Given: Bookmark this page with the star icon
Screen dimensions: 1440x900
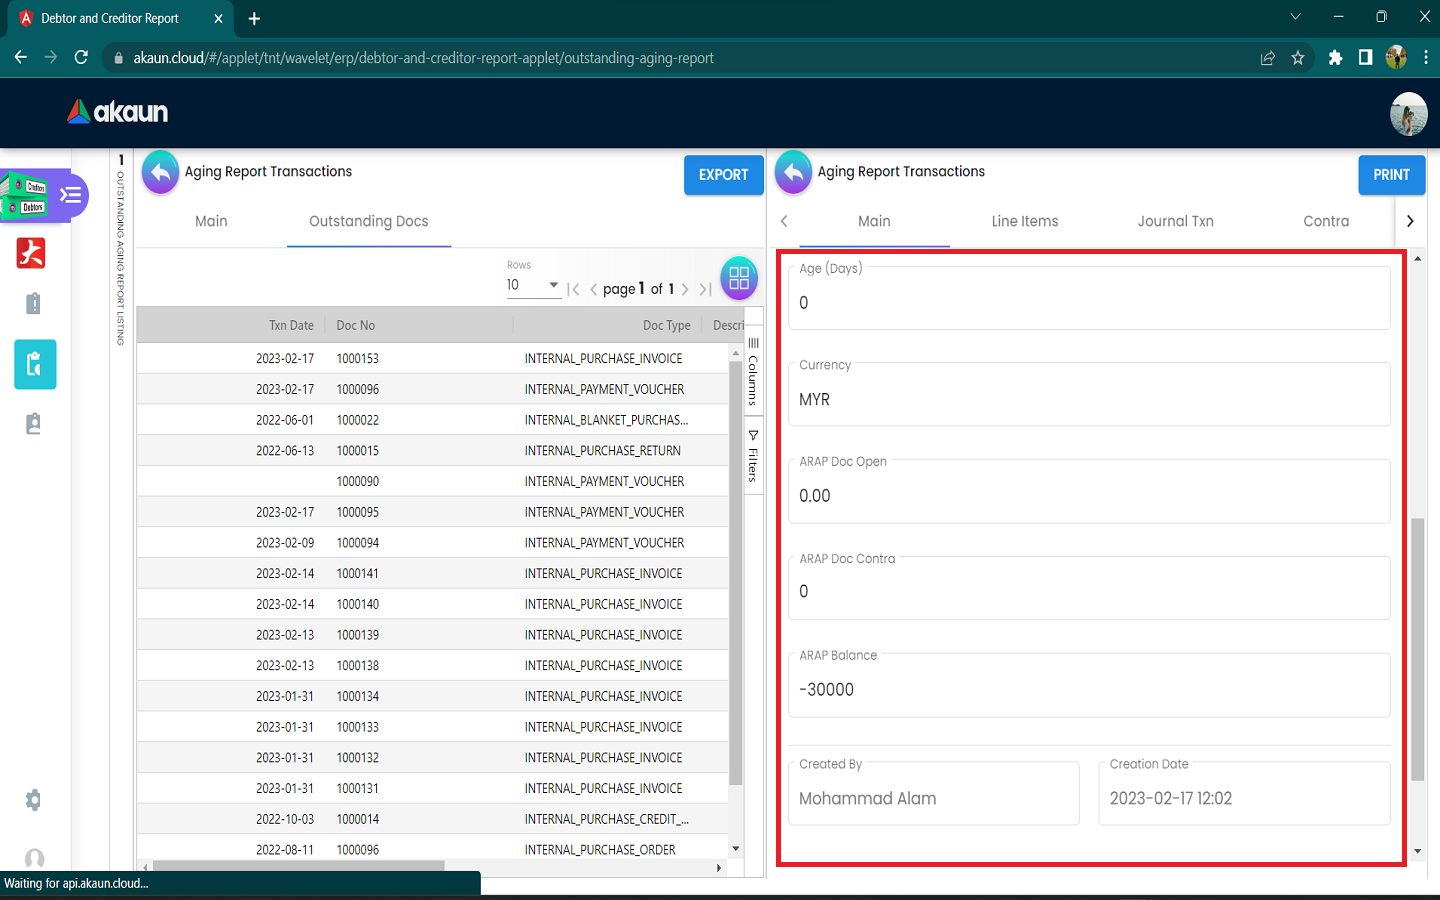Looking at the screenshot, I should pyautogui.click(x=1298, y=58).
